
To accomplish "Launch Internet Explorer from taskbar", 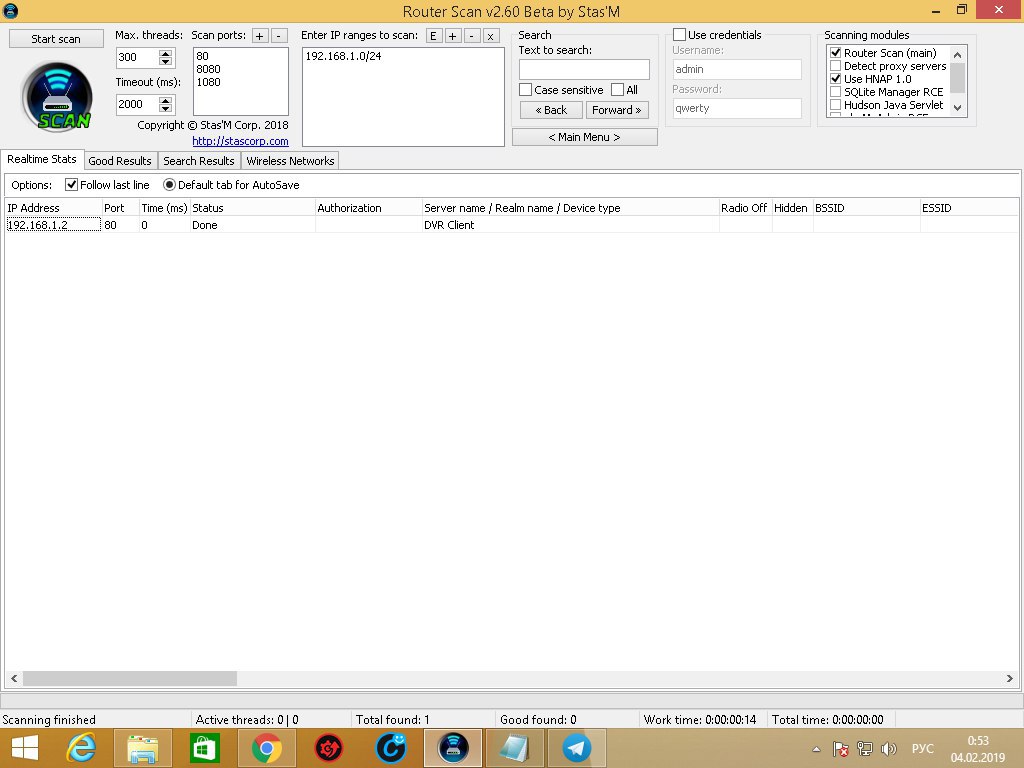I will pos(82,748).
